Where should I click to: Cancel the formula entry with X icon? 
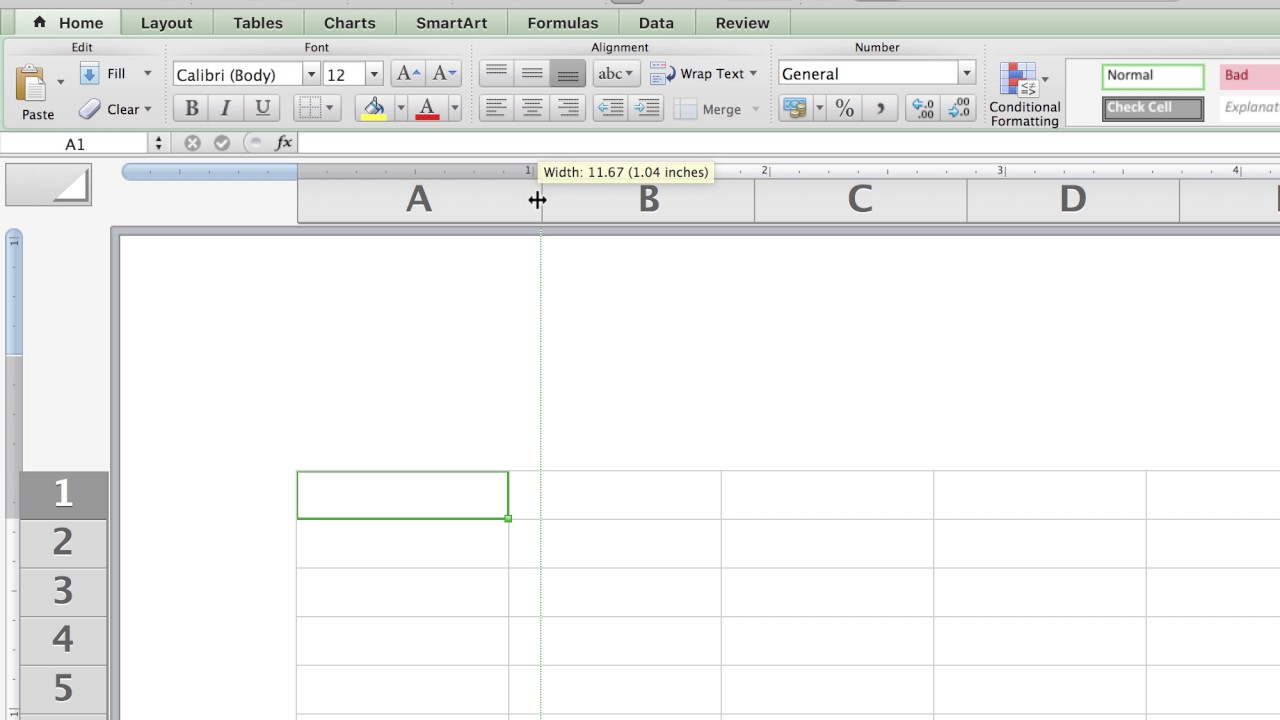click(x=192, y=143)
